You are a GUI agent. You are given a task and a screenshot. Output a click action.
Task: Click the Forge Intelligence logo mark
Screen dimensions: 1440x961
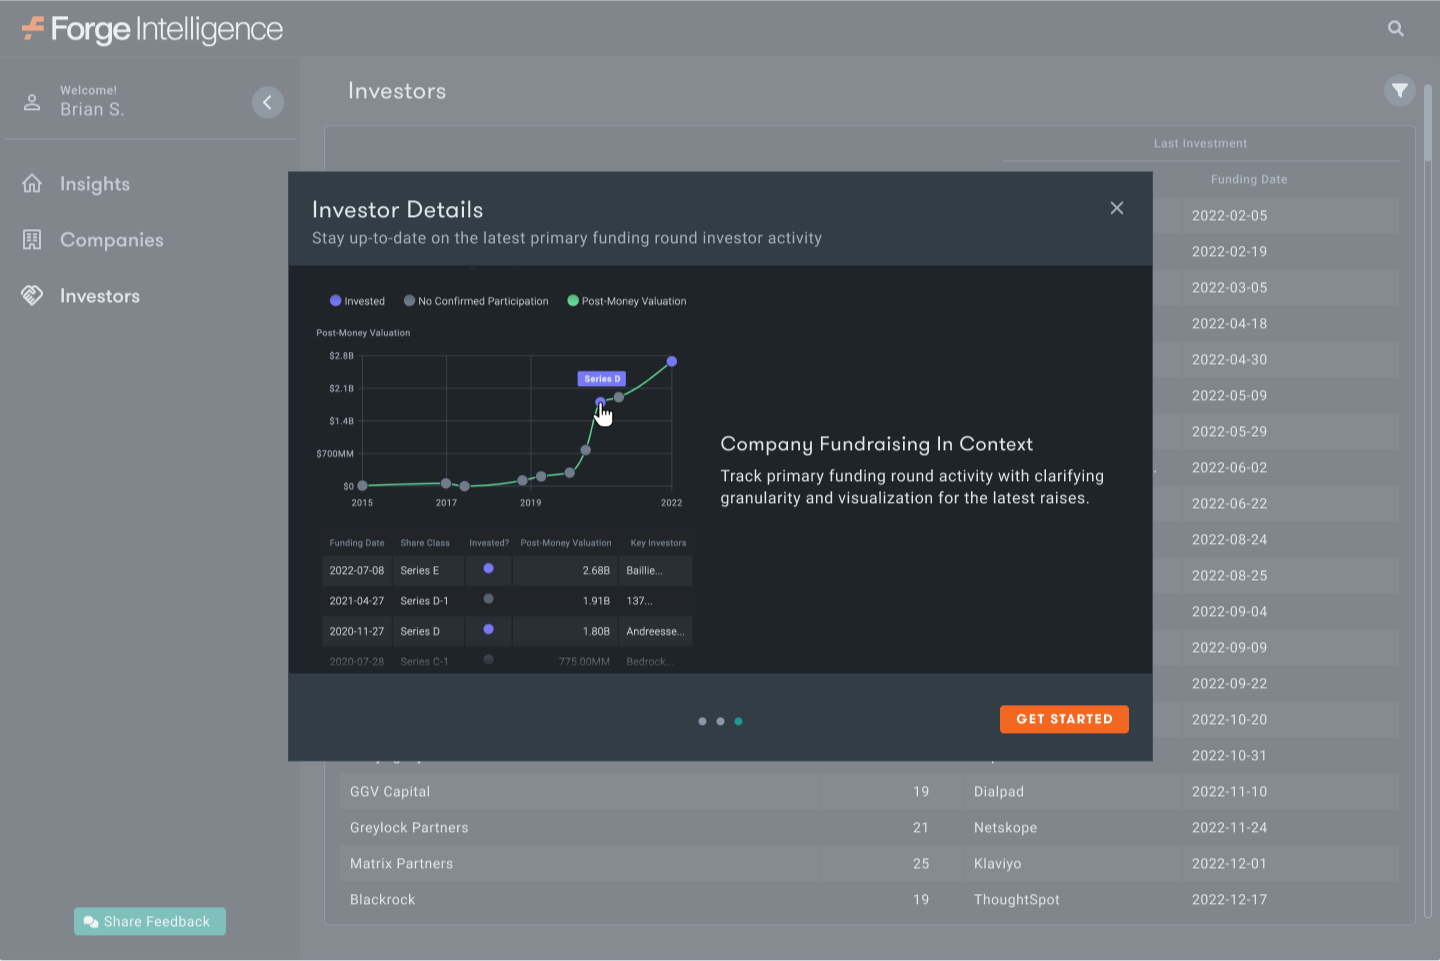[33, 29]
